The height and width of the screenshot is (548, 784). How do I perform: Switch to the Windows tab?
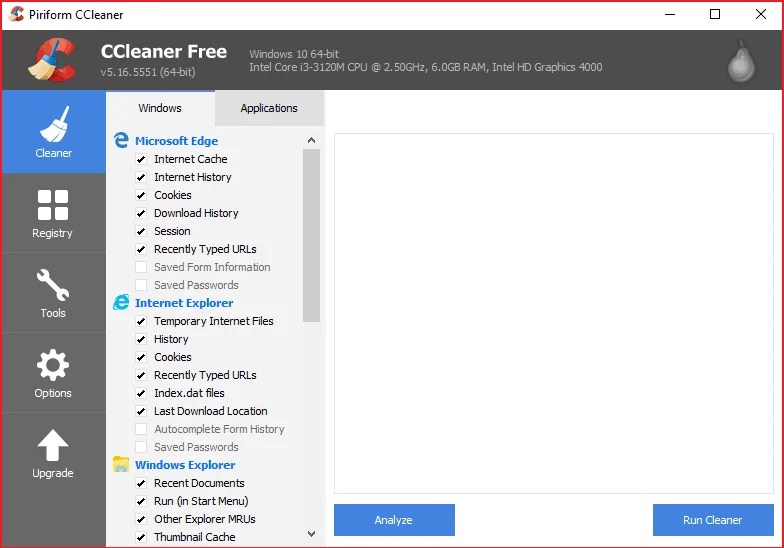pyautogui.click(x=160, y=108)
